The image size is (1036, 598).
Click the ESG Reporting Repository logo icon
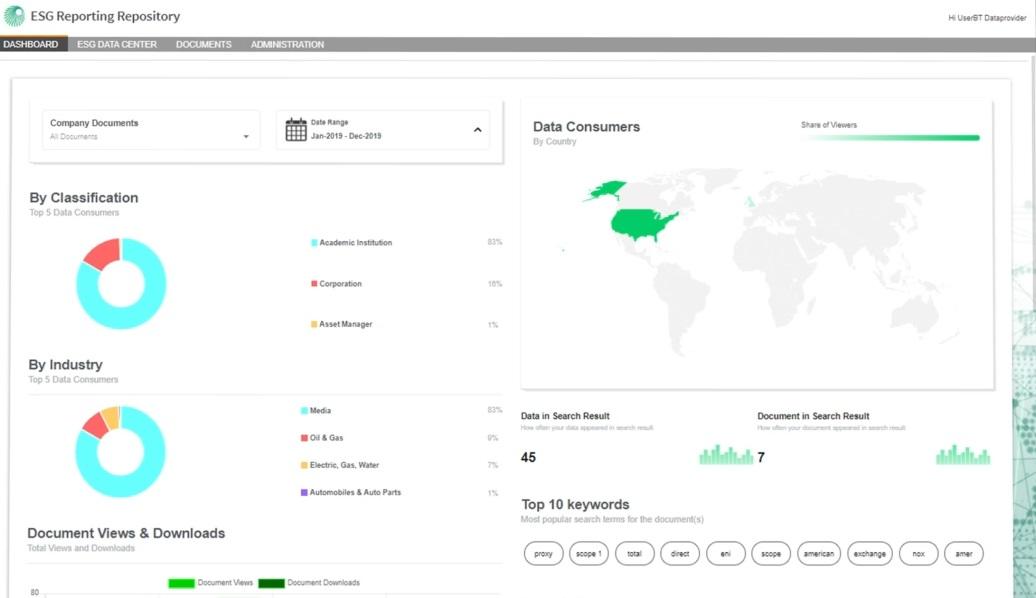tap(14, 16)
